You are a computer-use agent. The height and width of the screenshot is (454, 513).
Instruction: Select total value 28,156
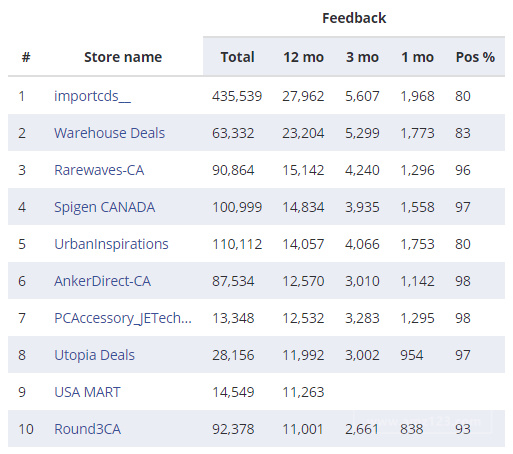pyautogui.click(x=233, y=355)
